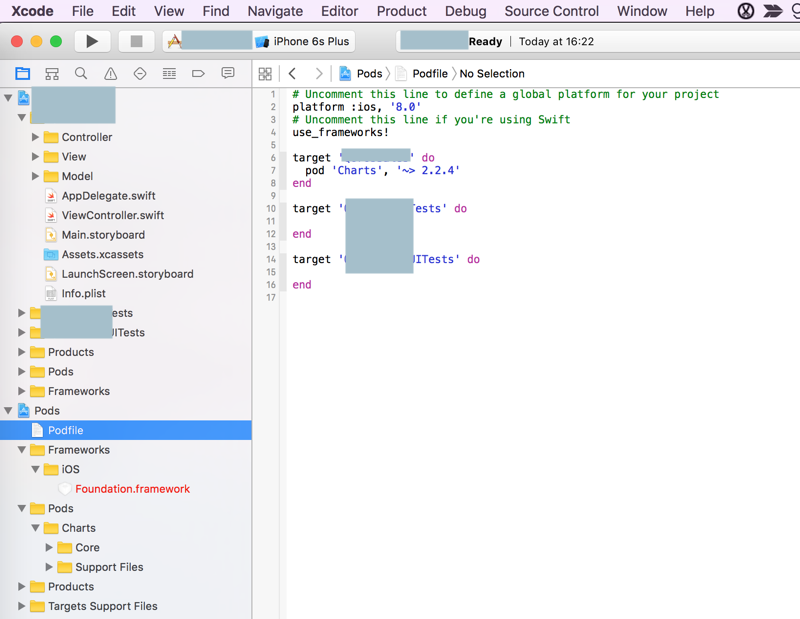Collapse the Pods project disclosure triangle
800x619 pixels.
coord(8,410)
